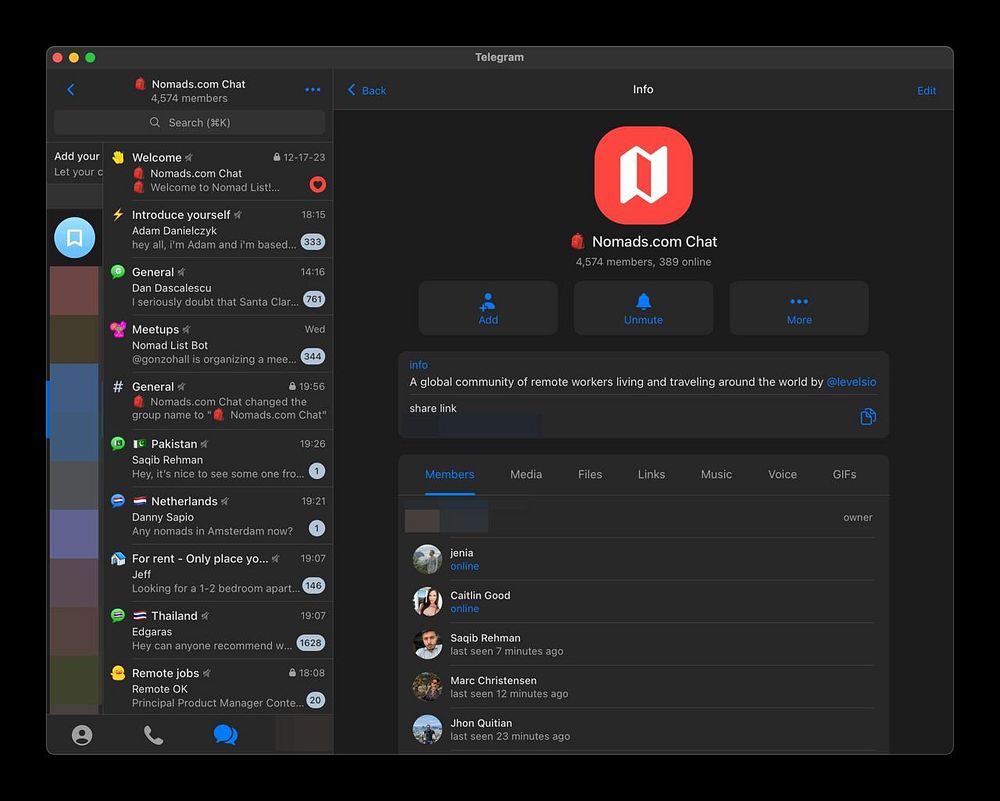
Task: Copy the share link with copy icon
Action: pos(868,416)
